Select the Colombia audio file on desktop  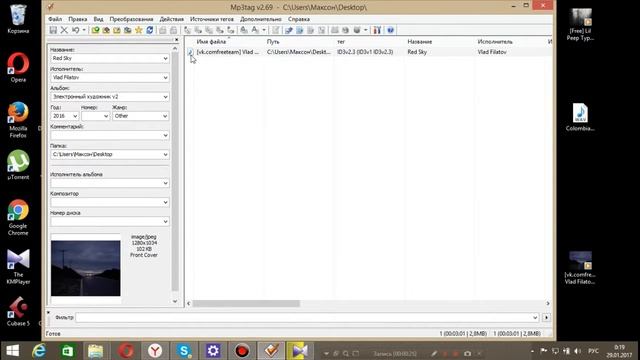[580, 117]
